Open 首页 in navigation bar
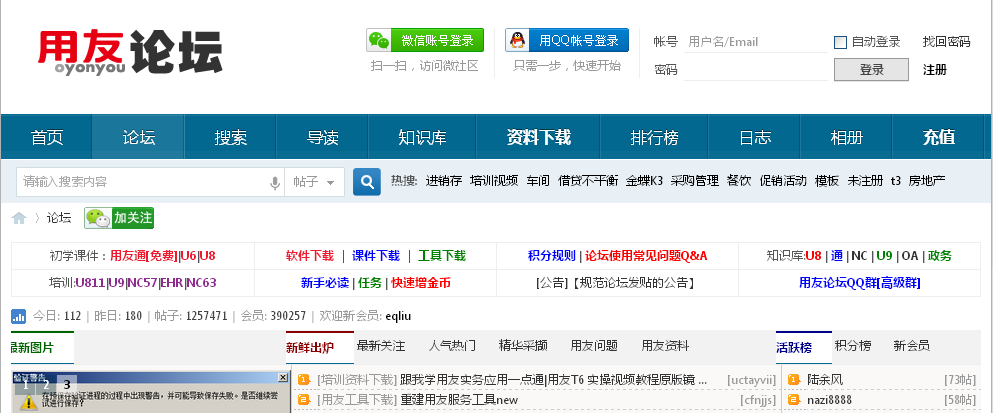Screen dimensions: 993x413 coord(47,137)
